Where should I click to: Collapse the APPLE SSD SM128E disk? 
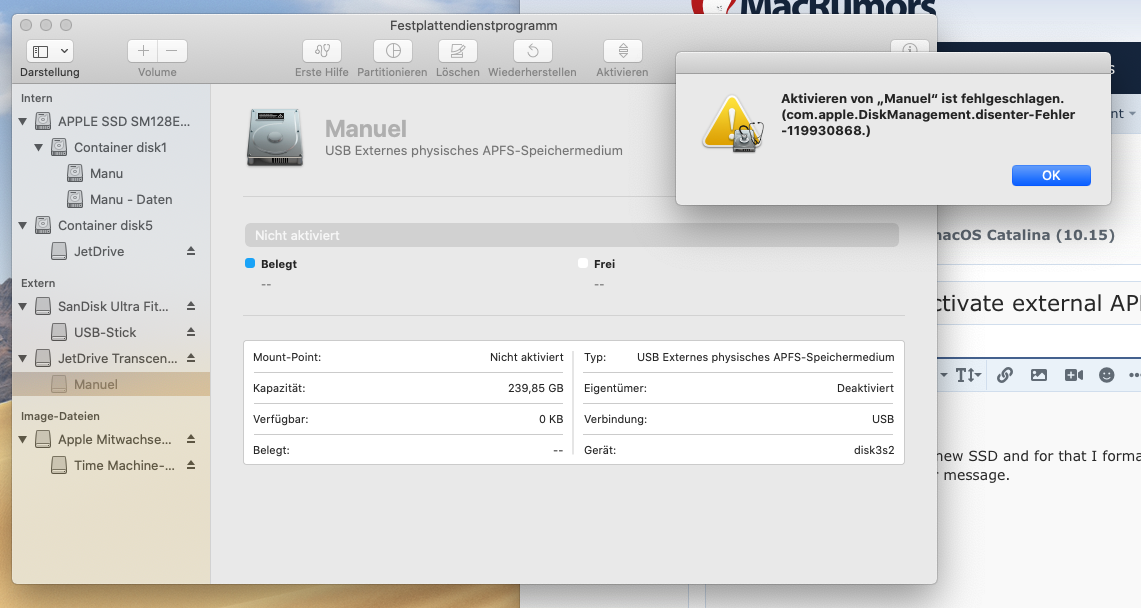click(x=23, y=121)
